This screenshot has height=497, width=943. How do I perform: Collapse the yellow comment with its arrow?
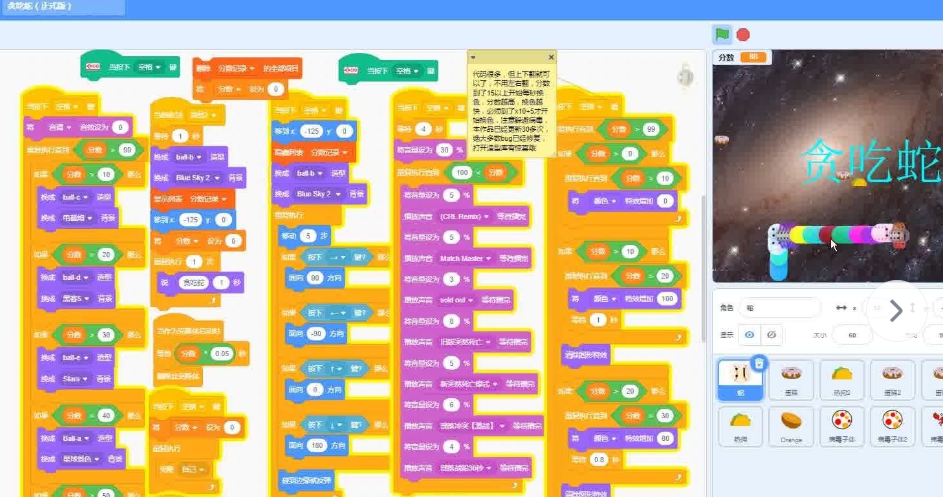coord(472,58)
